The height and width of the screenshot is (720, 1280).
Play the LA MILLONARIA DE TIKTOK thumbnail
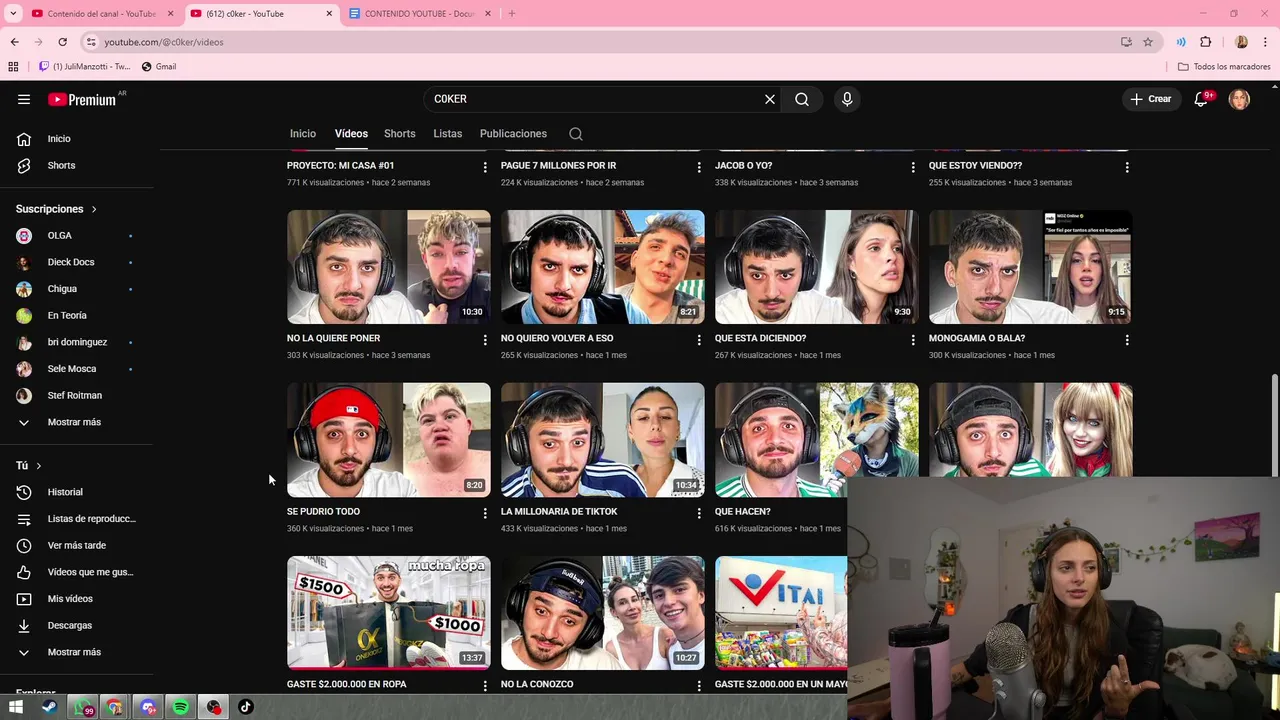[x=603, y=440]
